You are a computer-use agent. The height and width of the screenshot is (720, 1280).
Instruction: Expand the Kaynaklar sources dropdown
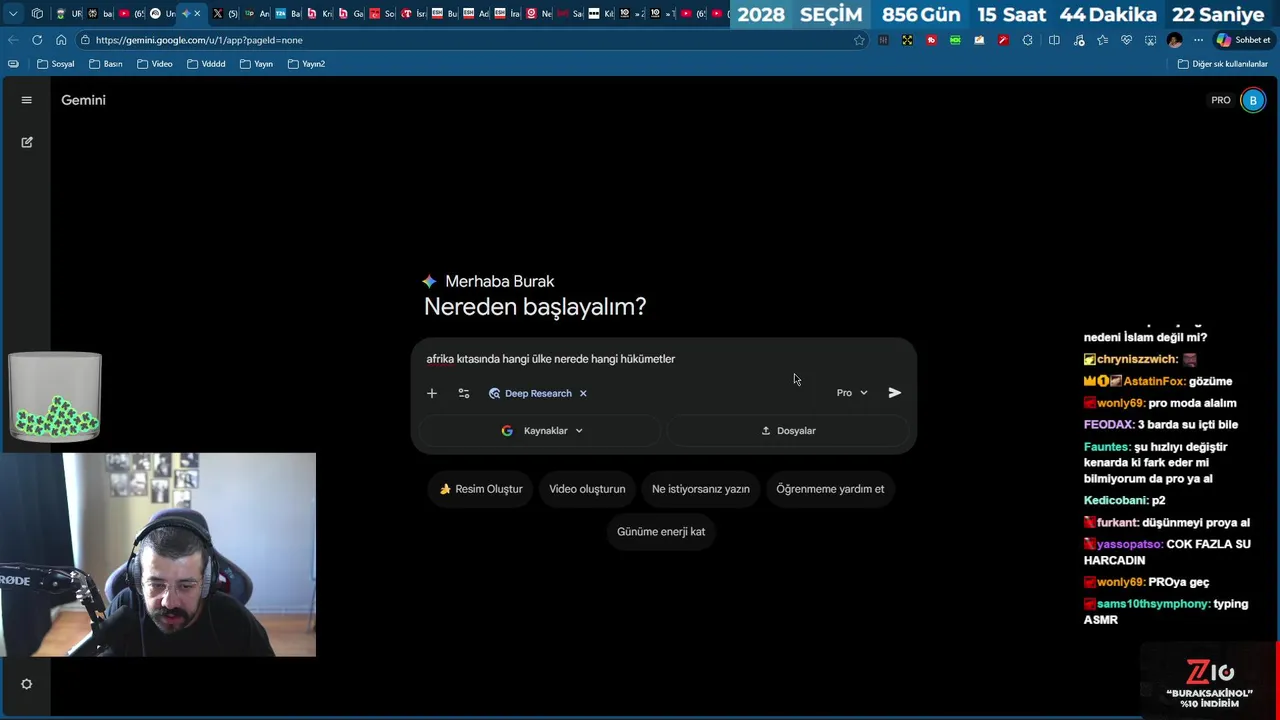tap(541, 430)
